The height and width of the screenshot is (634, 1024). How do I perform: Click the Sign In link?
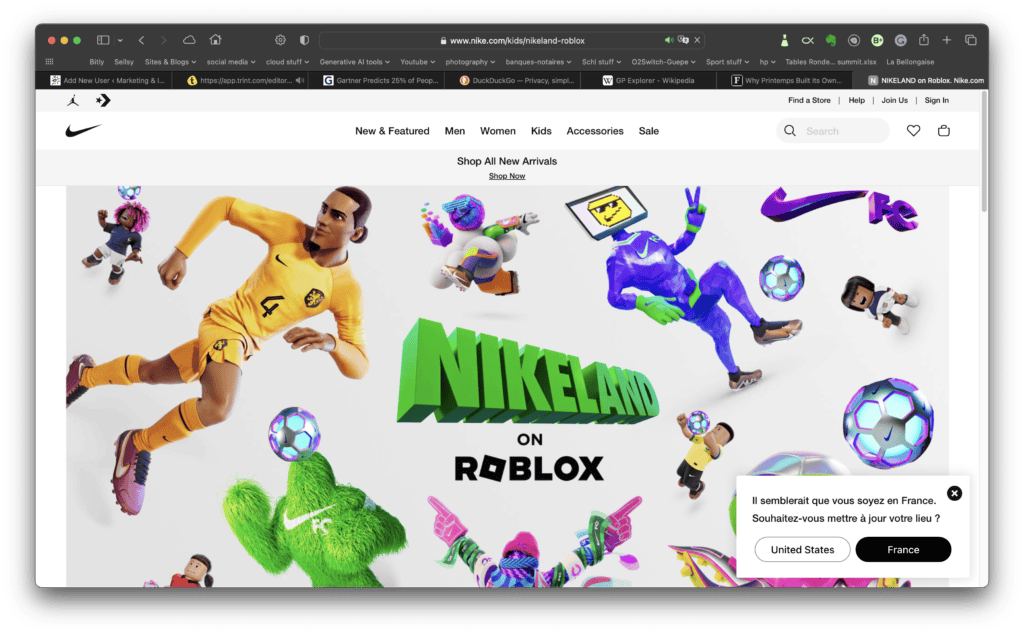tap(936, 101)
